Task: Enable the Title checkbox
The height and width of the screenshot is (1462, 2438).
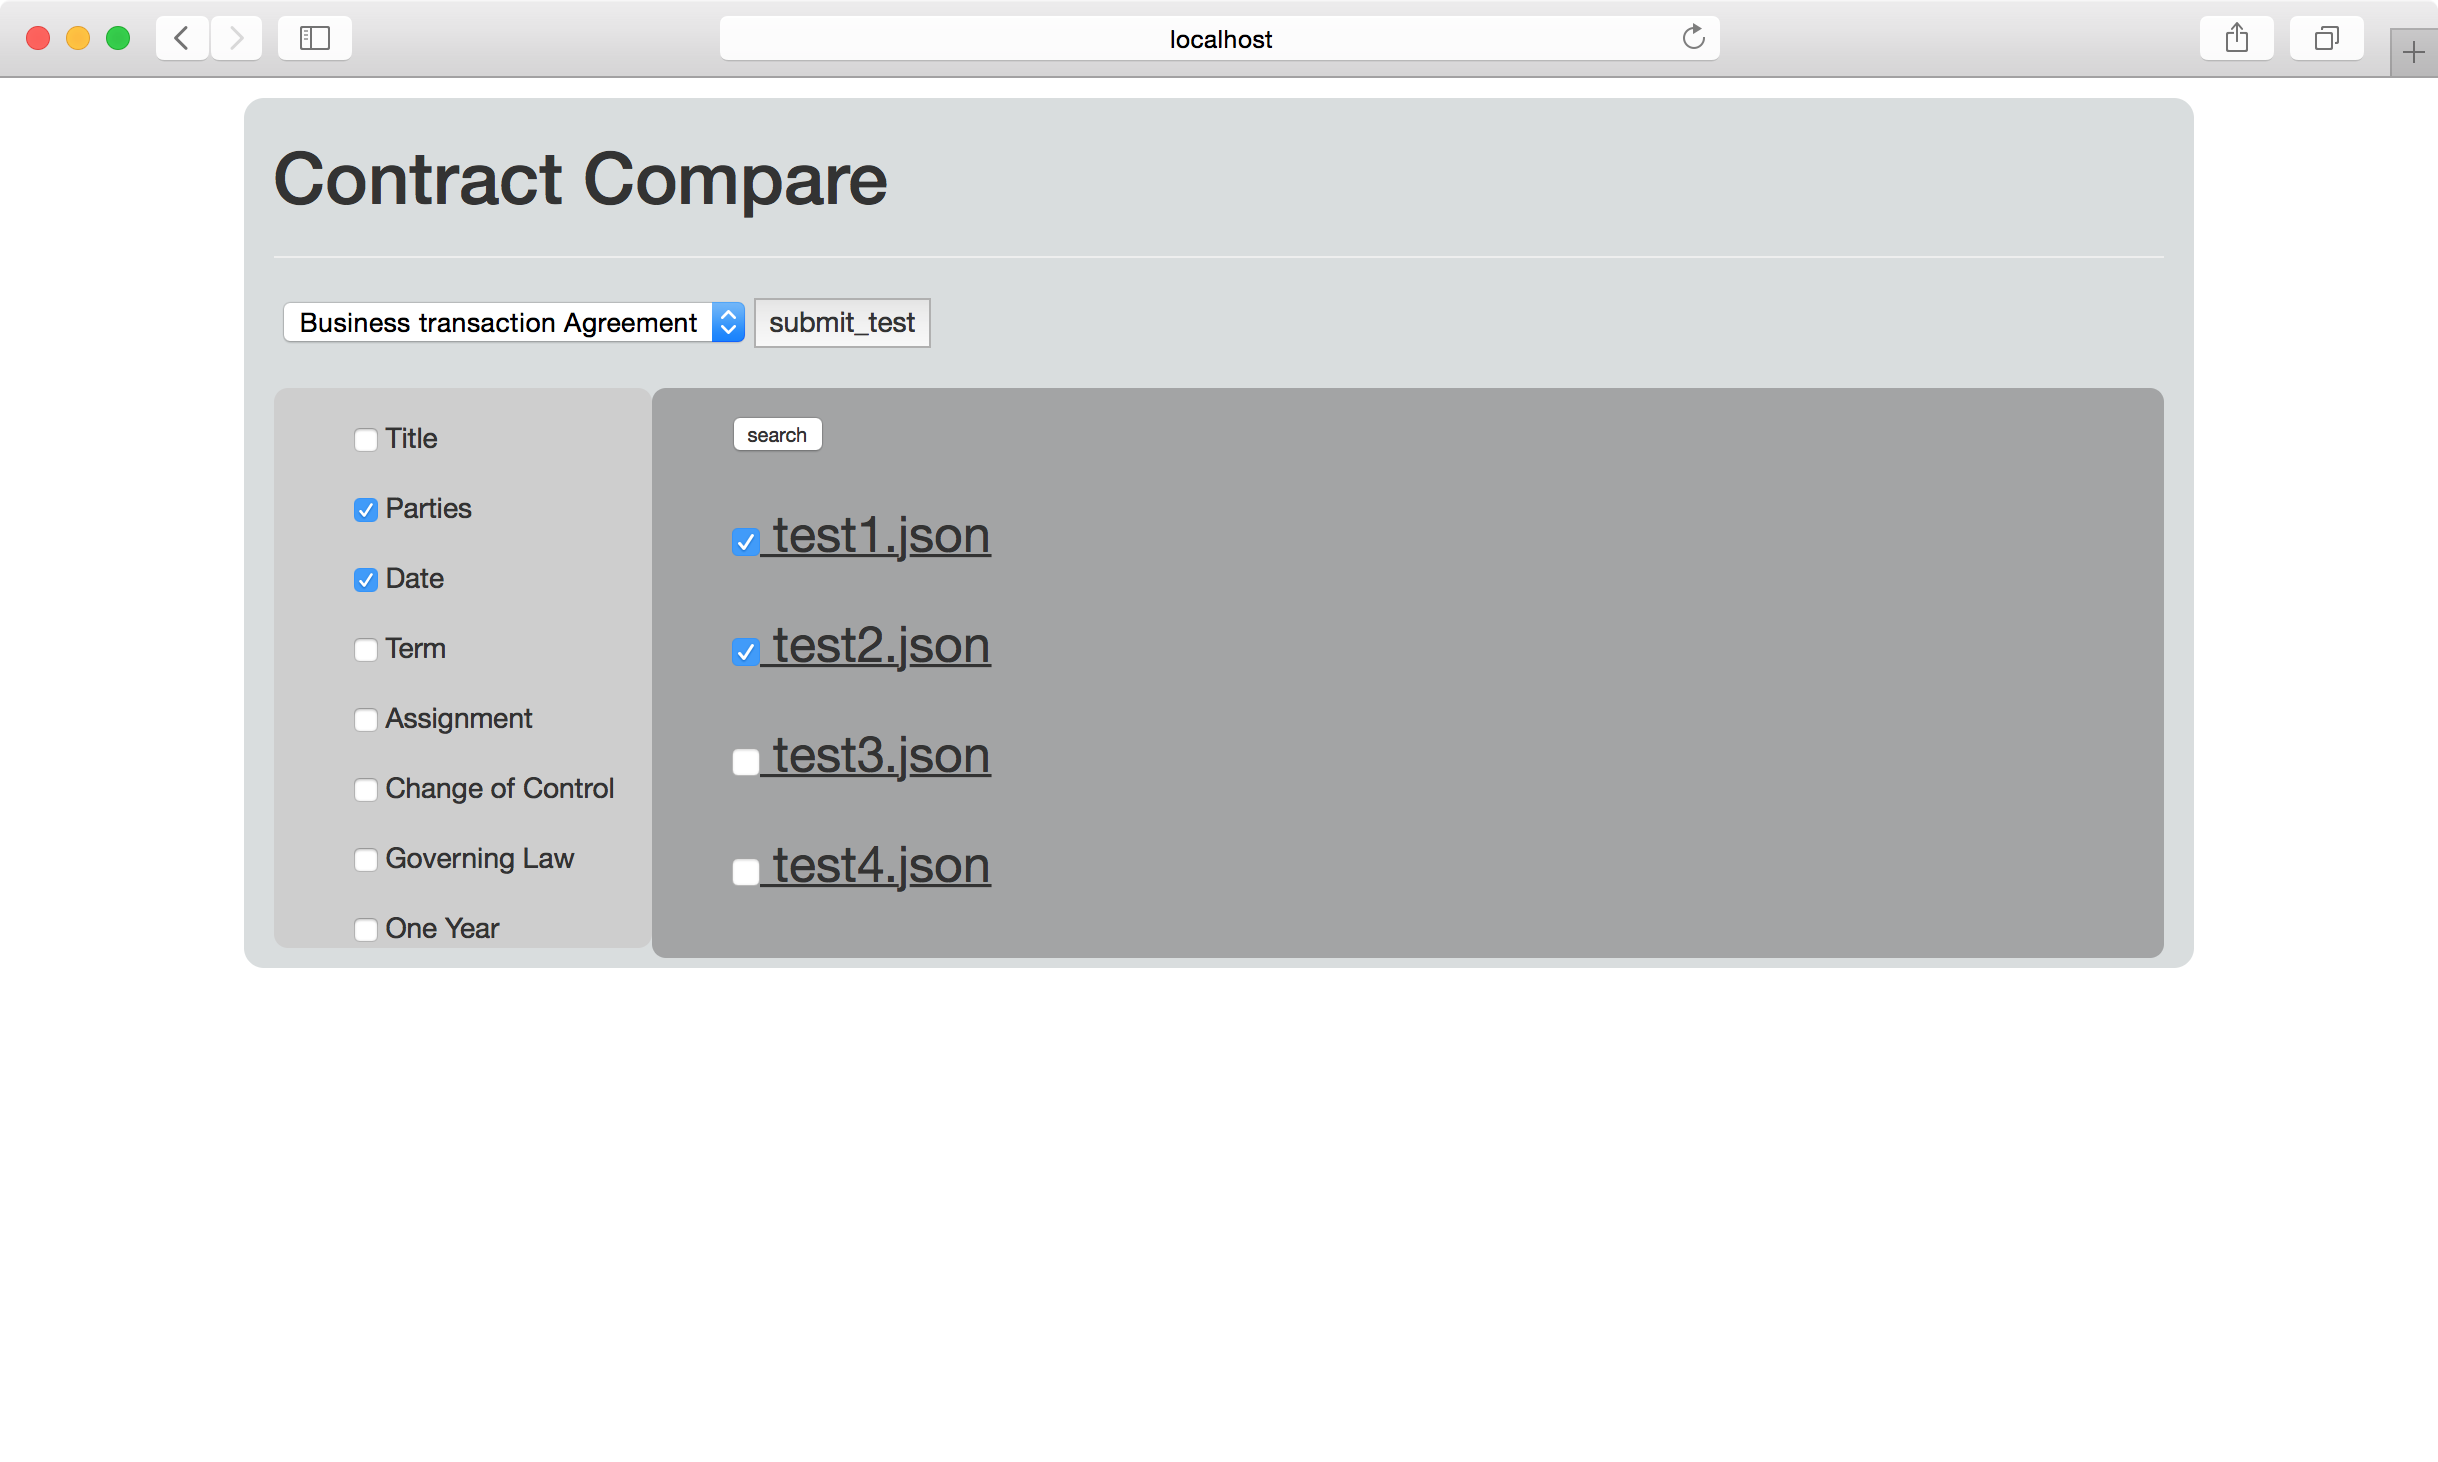Action: click(x=366, y=440)
